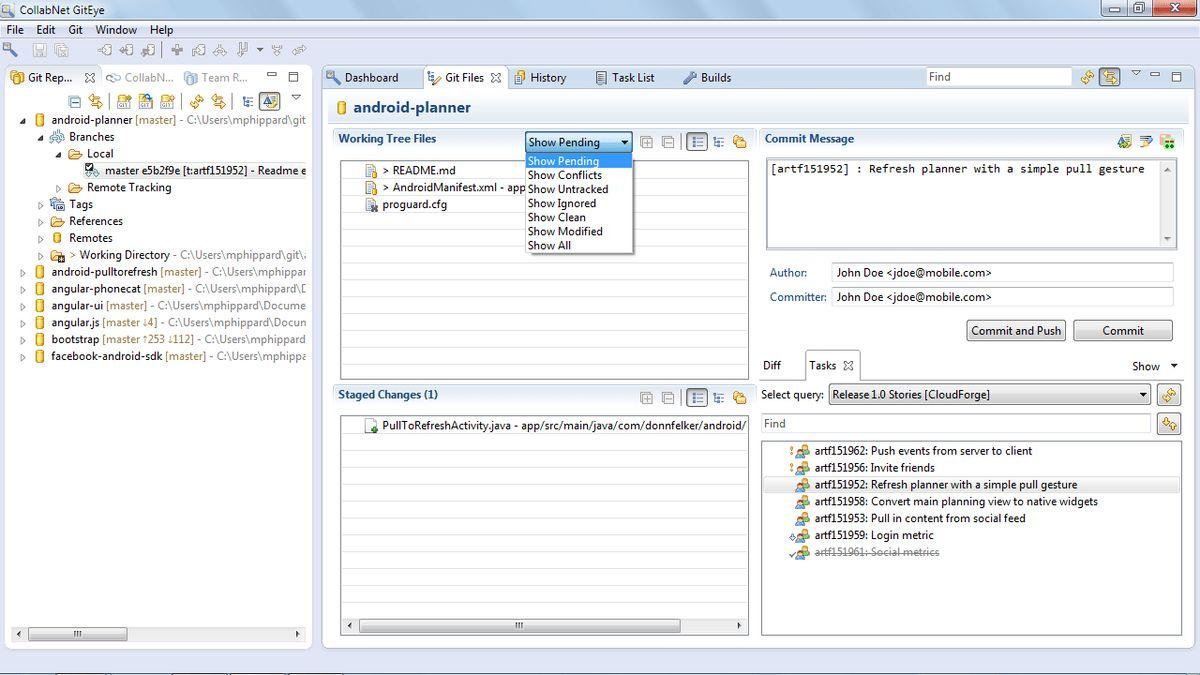Refresh the Release 1.0 Stories query
This screenshot has height=675, width=1200.
[1168, 395]
